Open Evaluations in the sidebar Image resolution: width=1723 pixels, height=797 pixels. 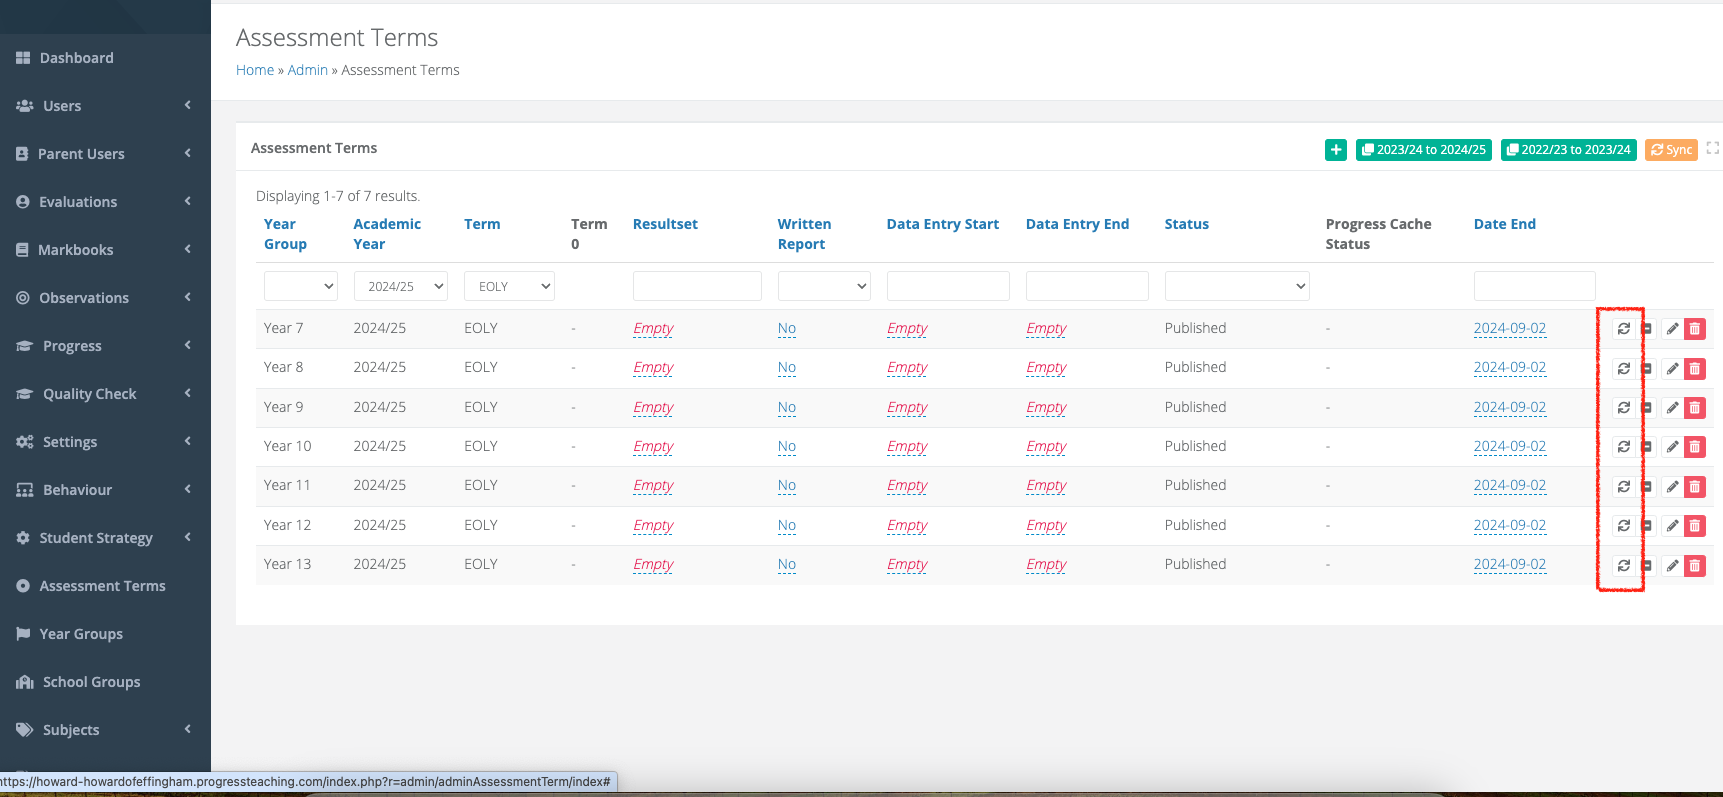click(78, 202)
